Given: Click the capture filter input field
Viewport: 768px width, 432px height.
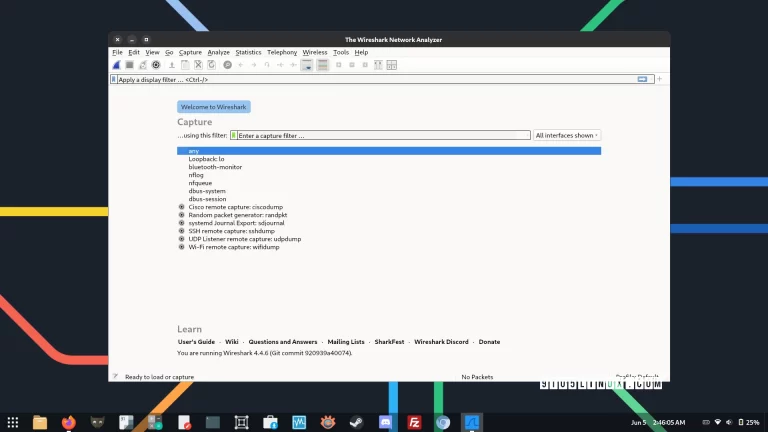Looking at the screenshot, I should tap(380, 135).
